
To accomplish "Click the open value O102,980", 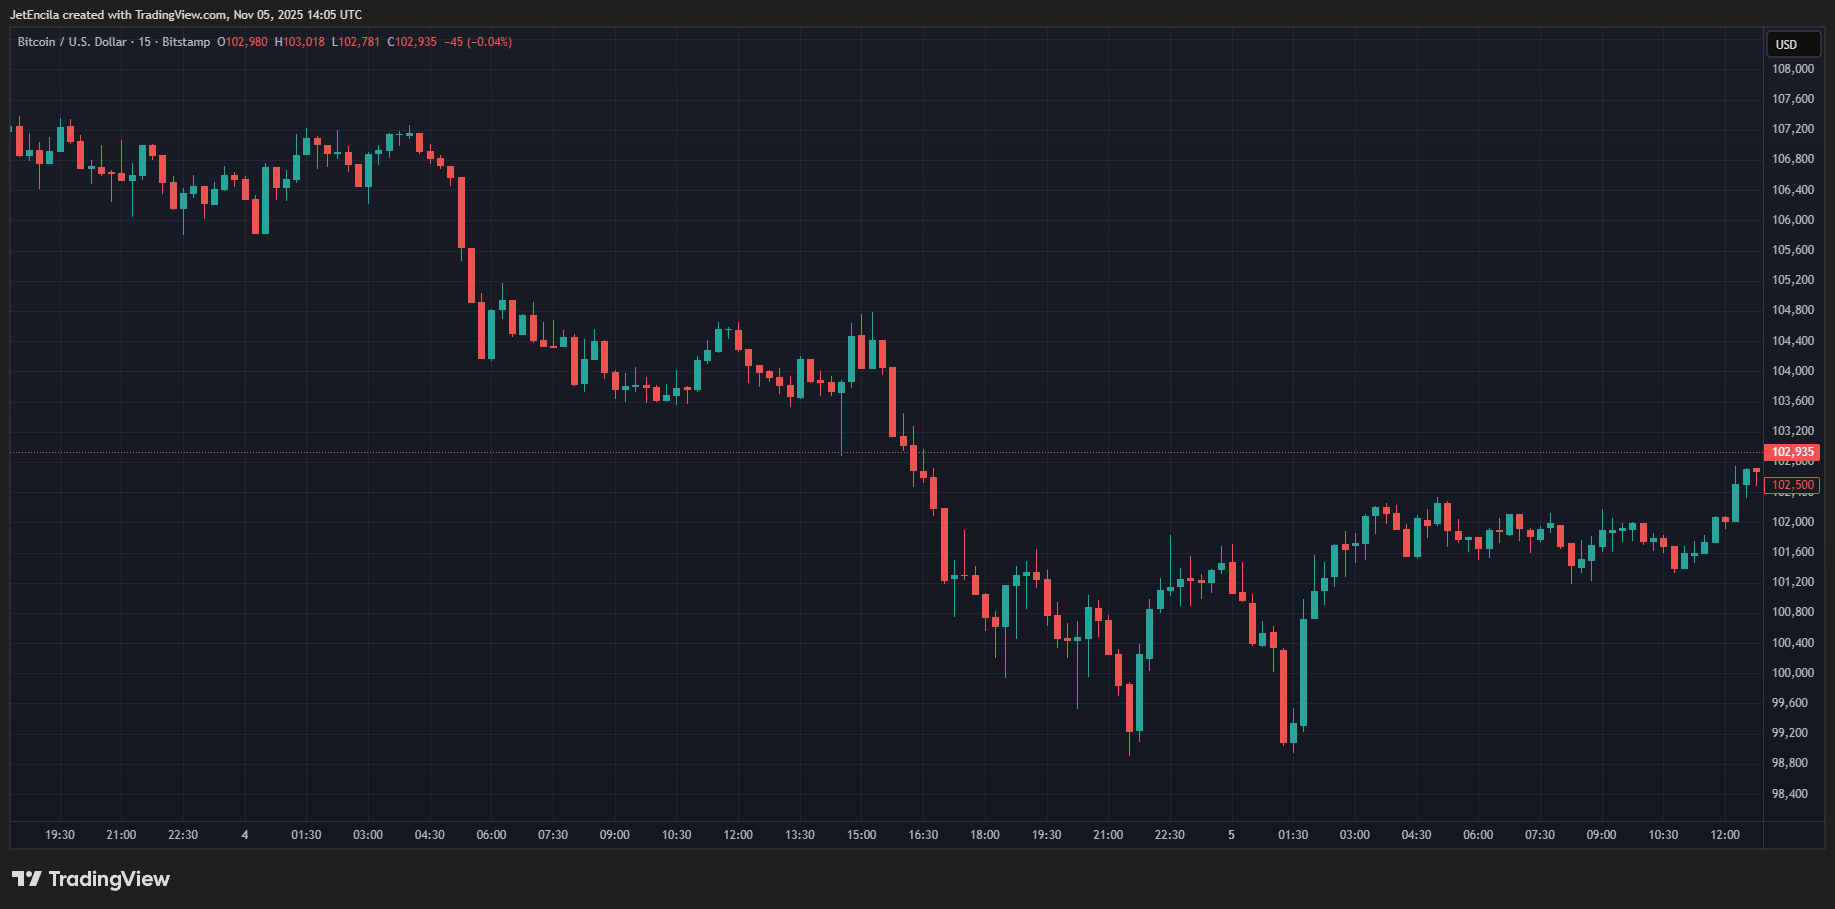I will coord(242,42).
